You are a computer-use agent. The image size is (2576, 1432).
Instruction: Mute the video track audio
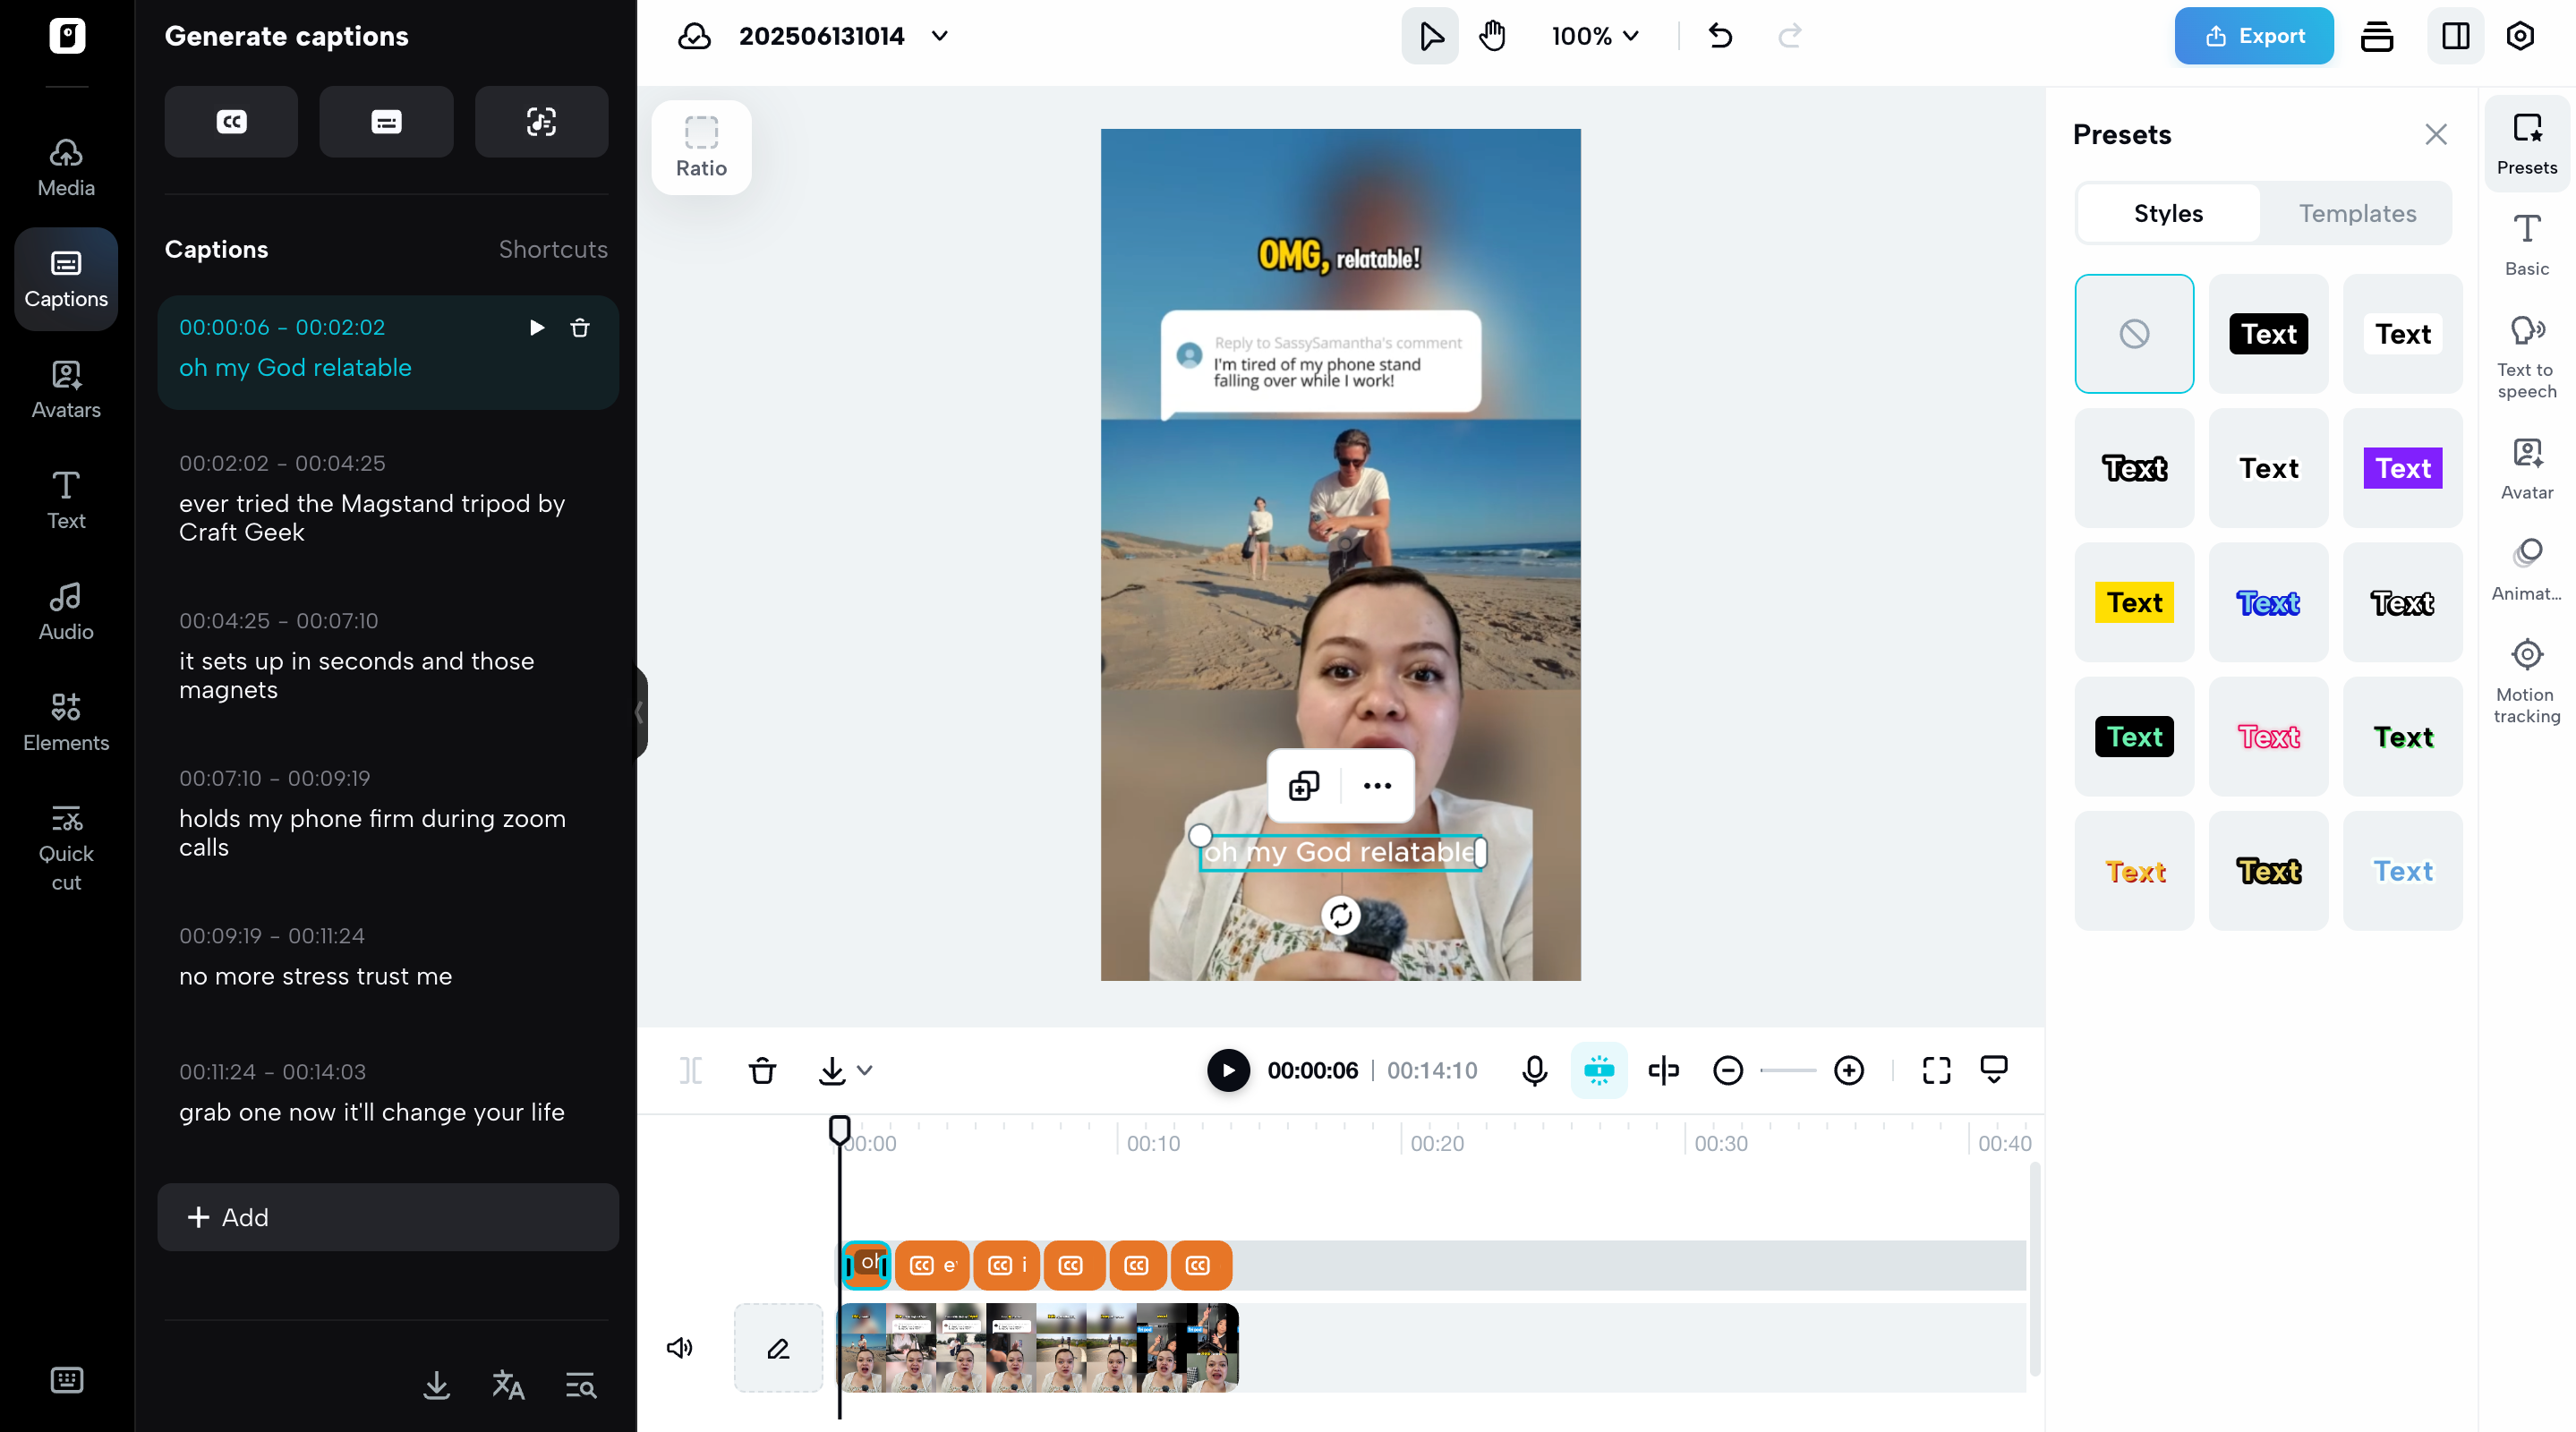click(680, 1348)
